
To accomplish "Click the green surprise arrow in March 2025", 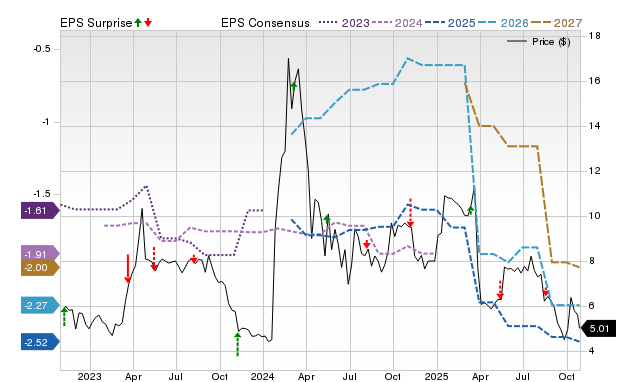I will [470, 210].
